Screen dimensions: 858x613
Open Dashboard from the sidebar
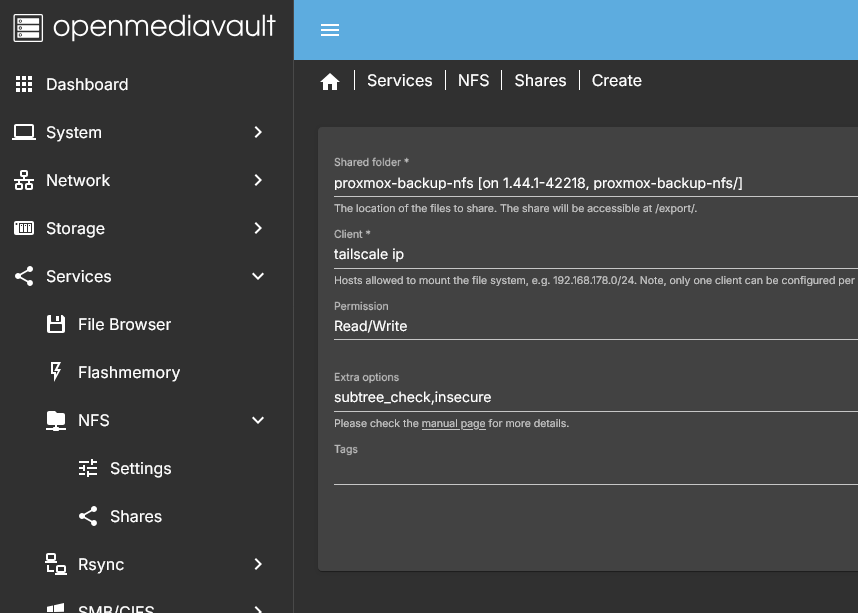tap(87, 84)
